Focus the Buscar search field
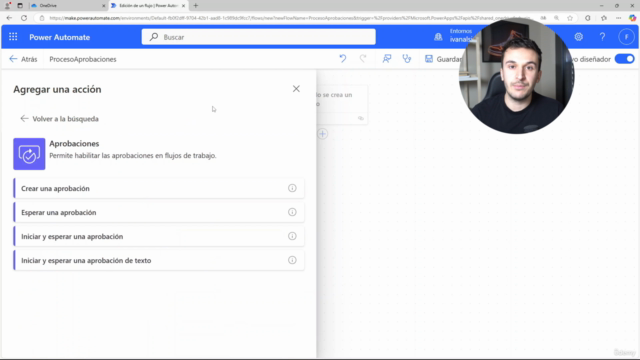 click(x=258, y=37)
